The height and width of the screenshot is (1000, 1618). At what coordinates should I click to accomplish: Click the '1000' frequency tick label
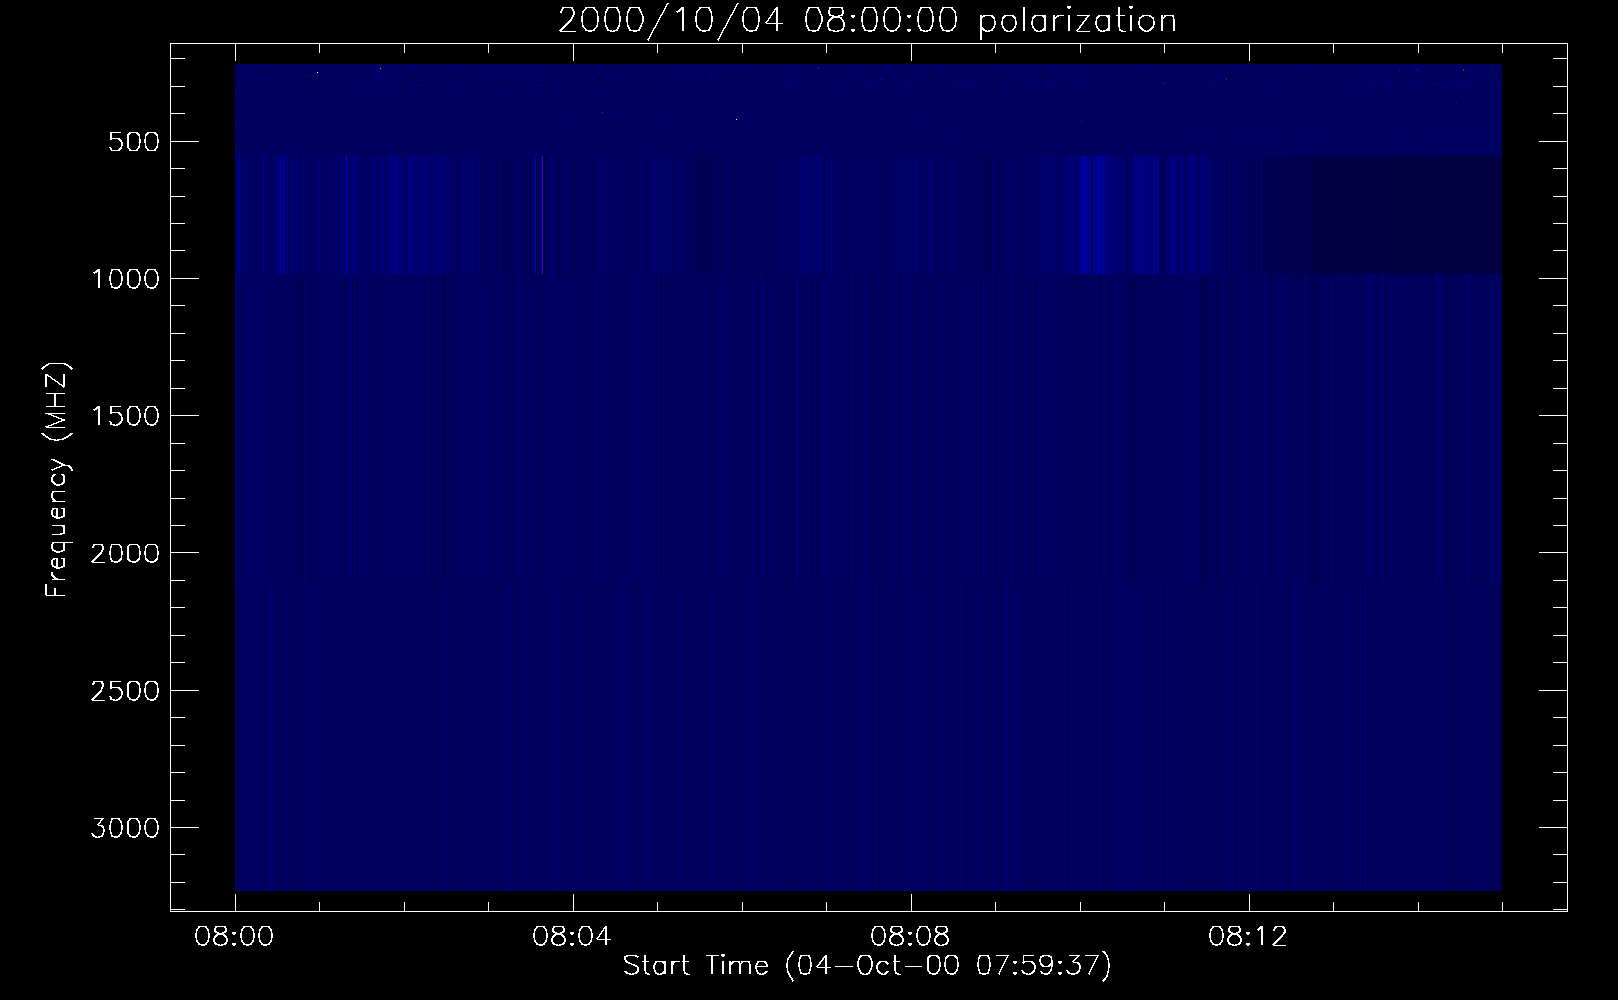click(x=124, y=279)
